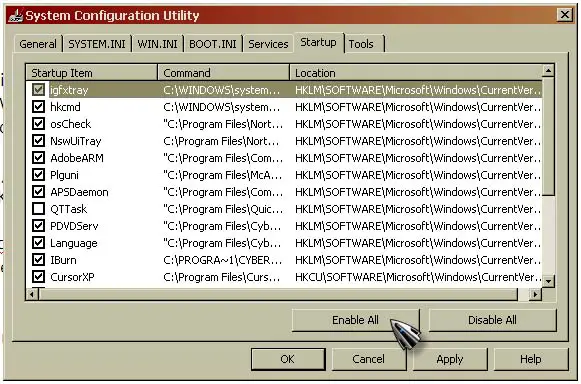
Task: Uncheck the PDVDServ startup item
Action: tap(38, 226)
